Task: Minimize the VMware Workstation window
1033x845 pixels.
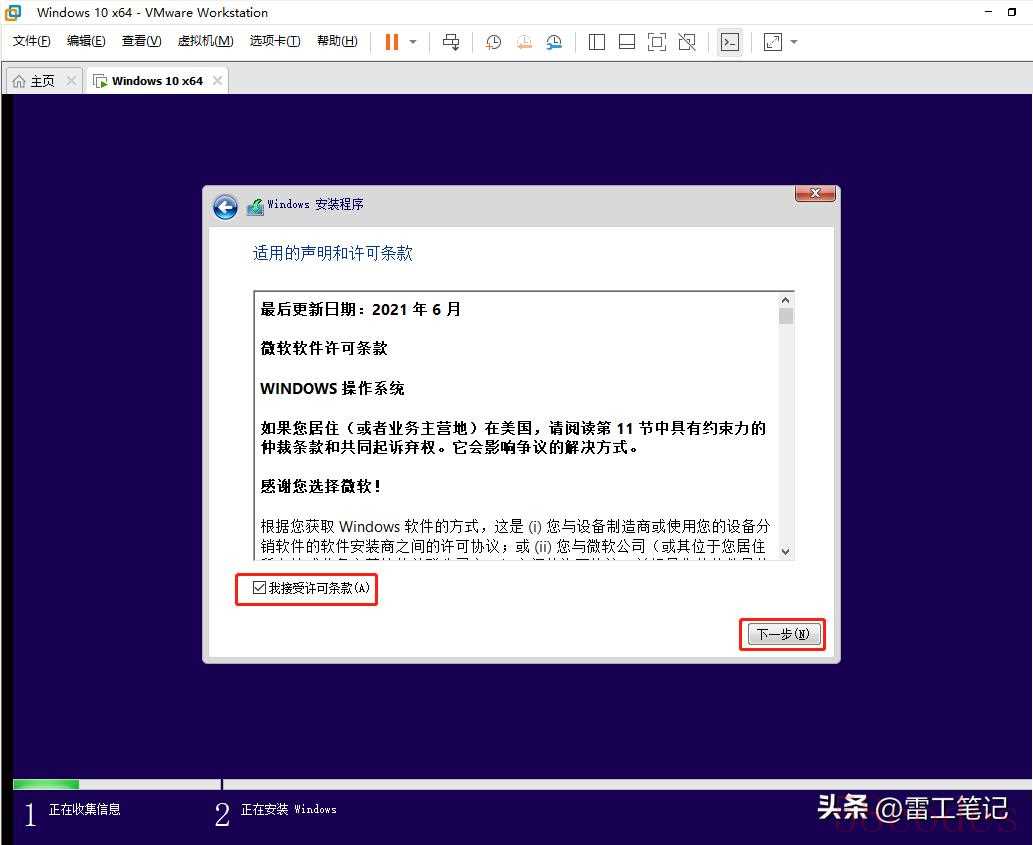Action: coord(988,12)
